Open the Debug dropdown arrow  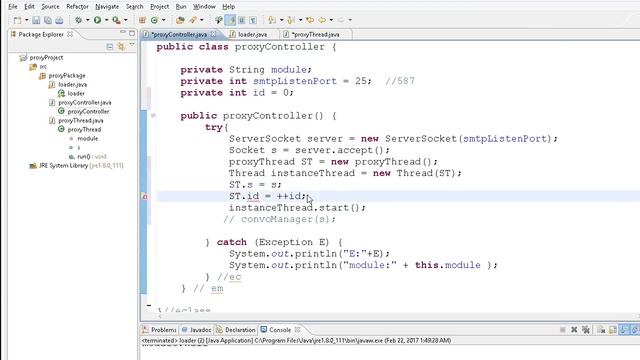click(87, 20)
